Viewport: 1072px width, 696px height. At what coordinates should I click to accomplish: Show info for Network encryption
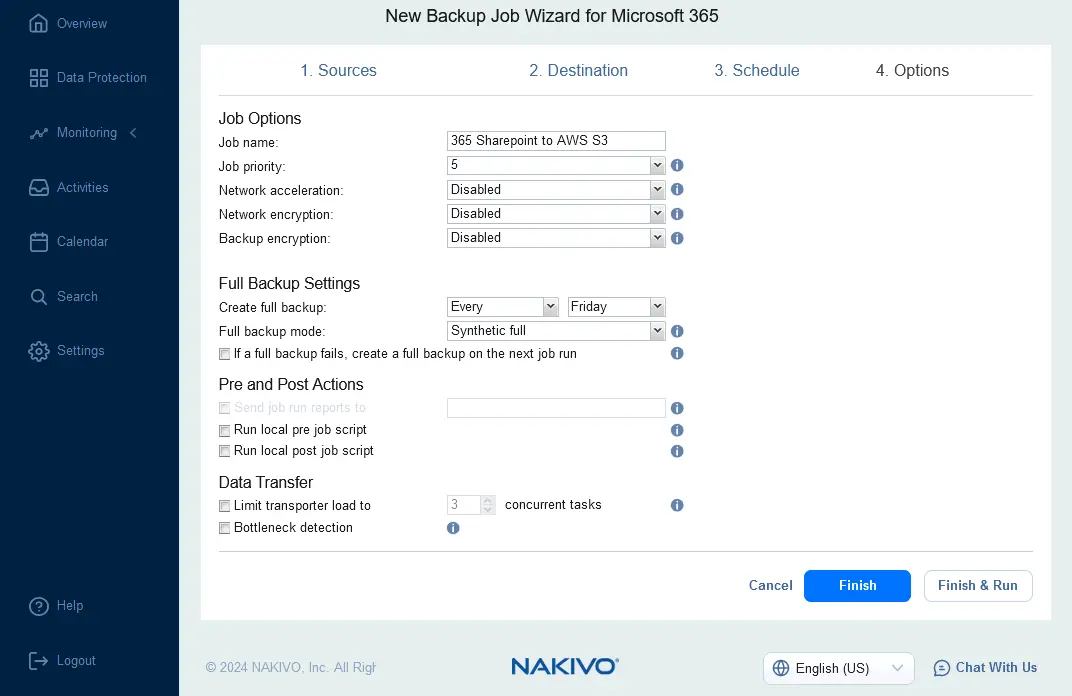677,214
